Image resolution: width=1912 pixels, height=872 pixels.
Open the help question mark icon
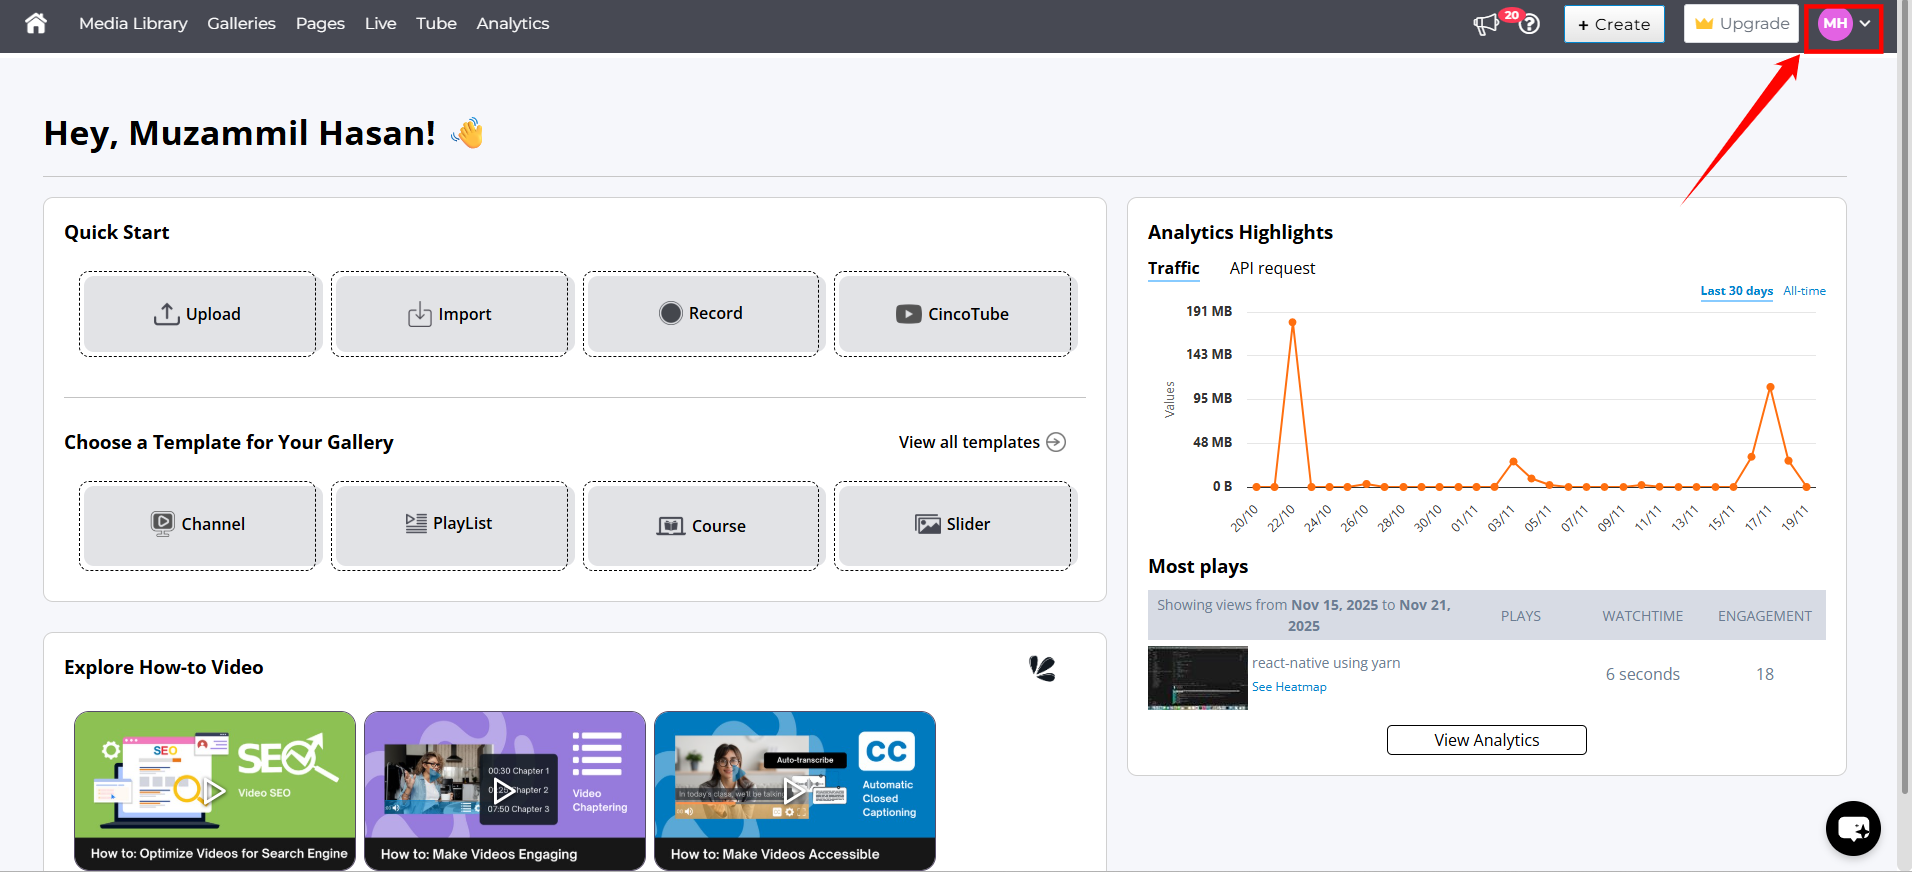coord(1529,24)
